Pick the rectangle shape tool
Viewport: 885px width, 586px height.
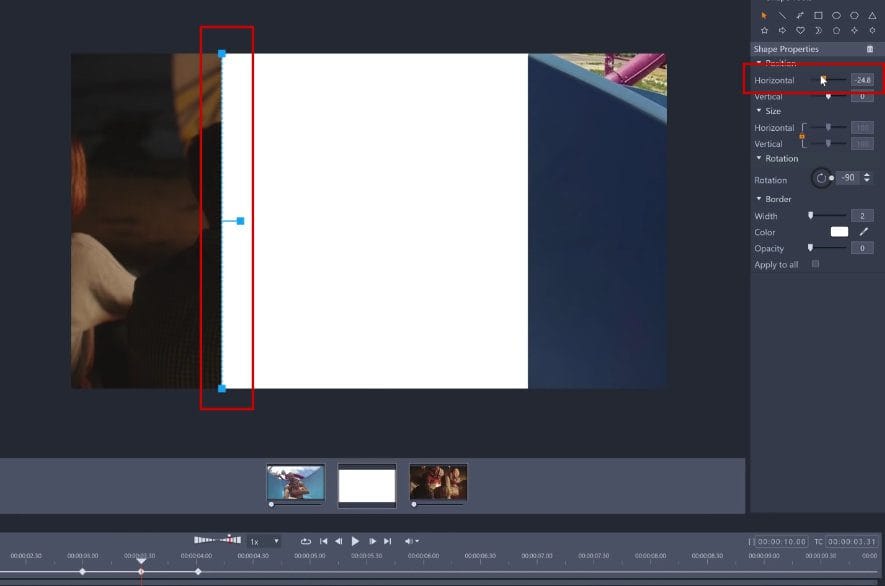coord(818,15)
